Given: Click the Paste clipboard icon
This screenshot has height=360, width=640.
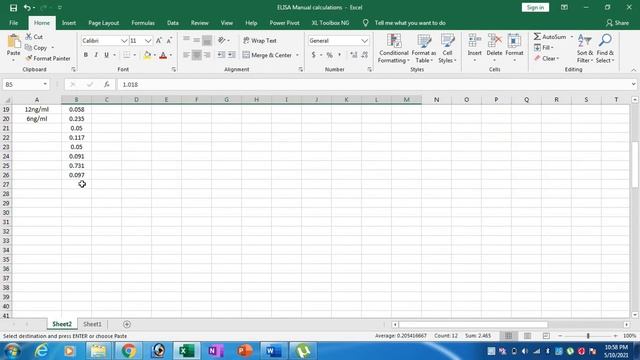Looking at the screenshot, I should (13, 41).
